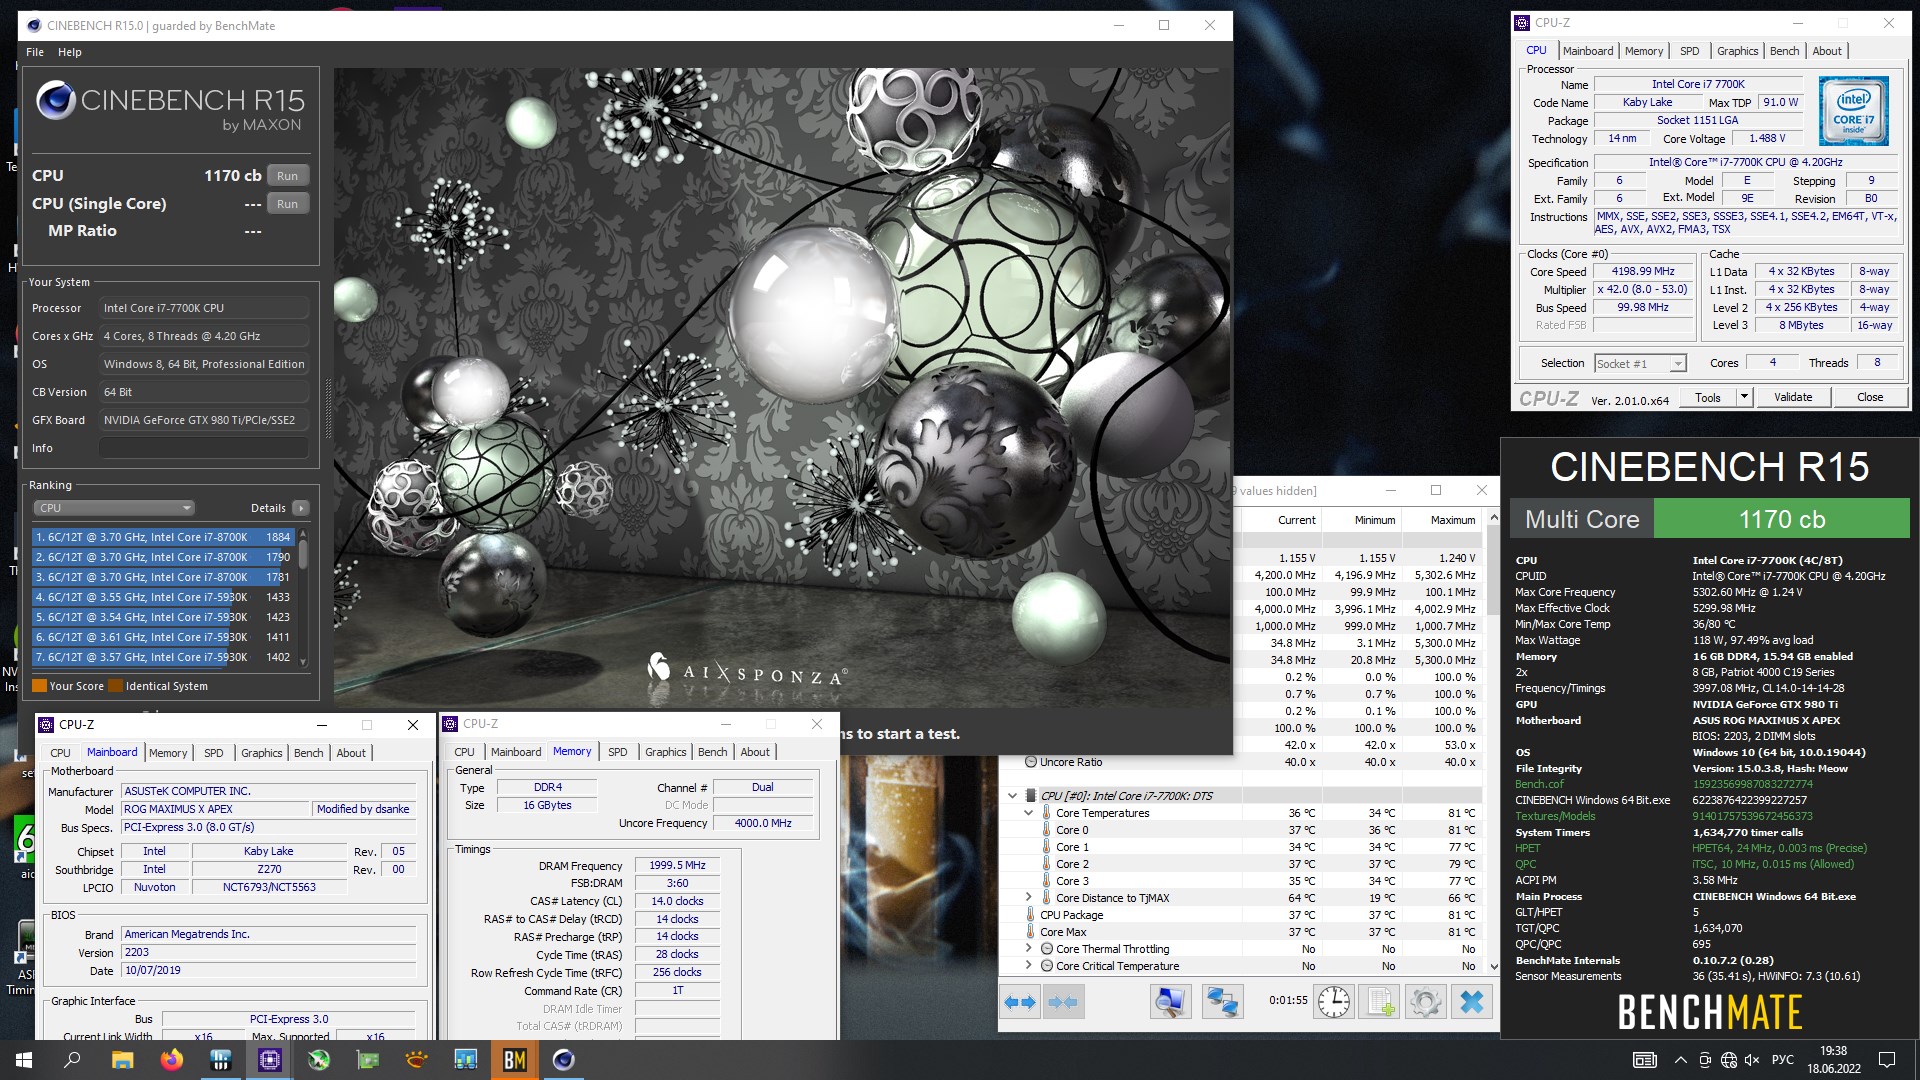Click Close button in CPU-Z
This screenshot has height=1080, width=1920.
(1870, 397)
